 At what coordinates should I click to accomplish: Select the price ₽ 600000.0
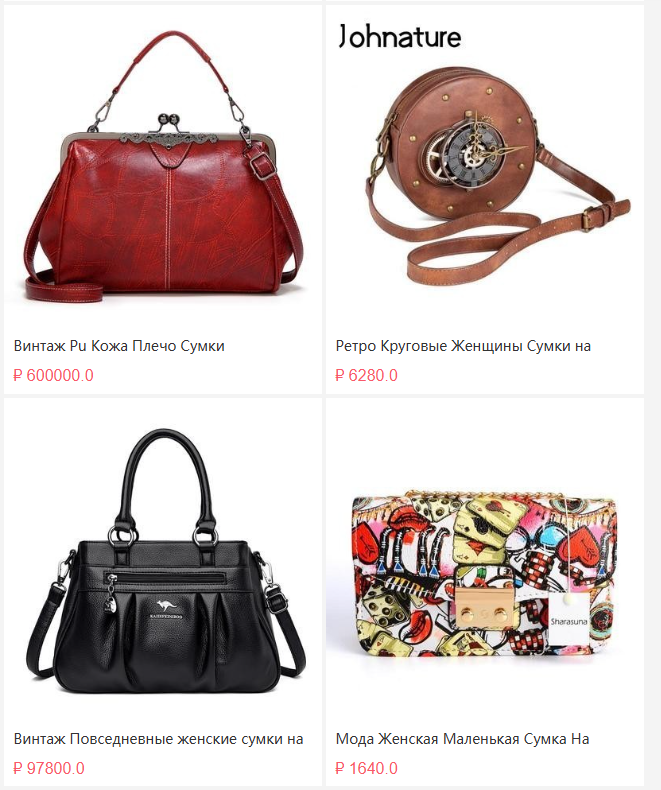click(x=53, y=375)
